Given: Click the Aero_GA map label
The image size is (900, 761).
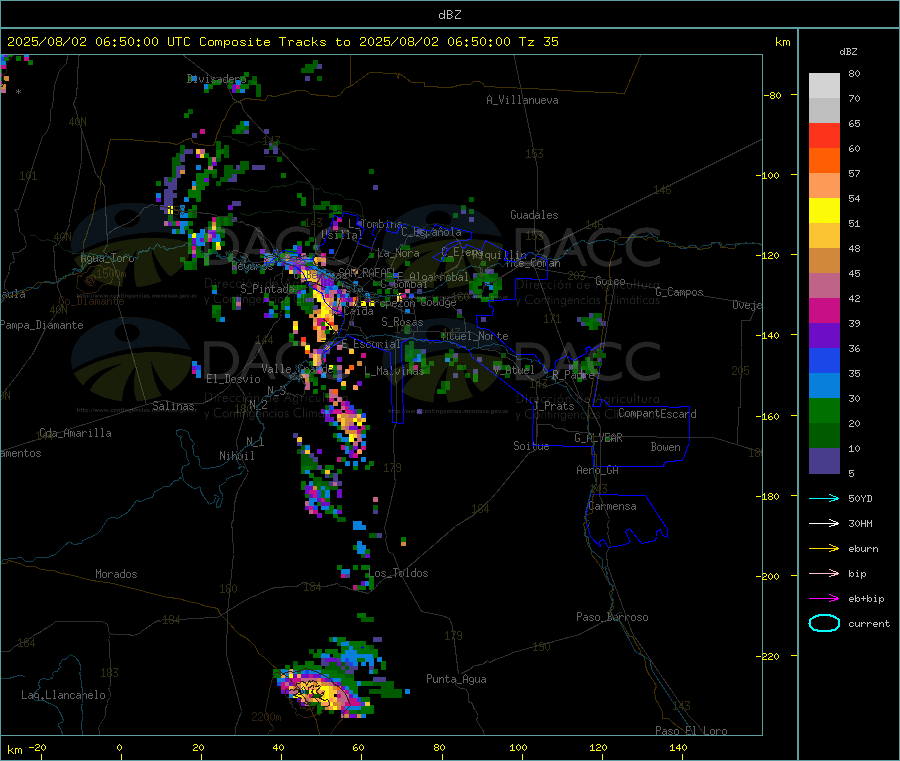Looking at the screenshot, I should click(598, 470).
